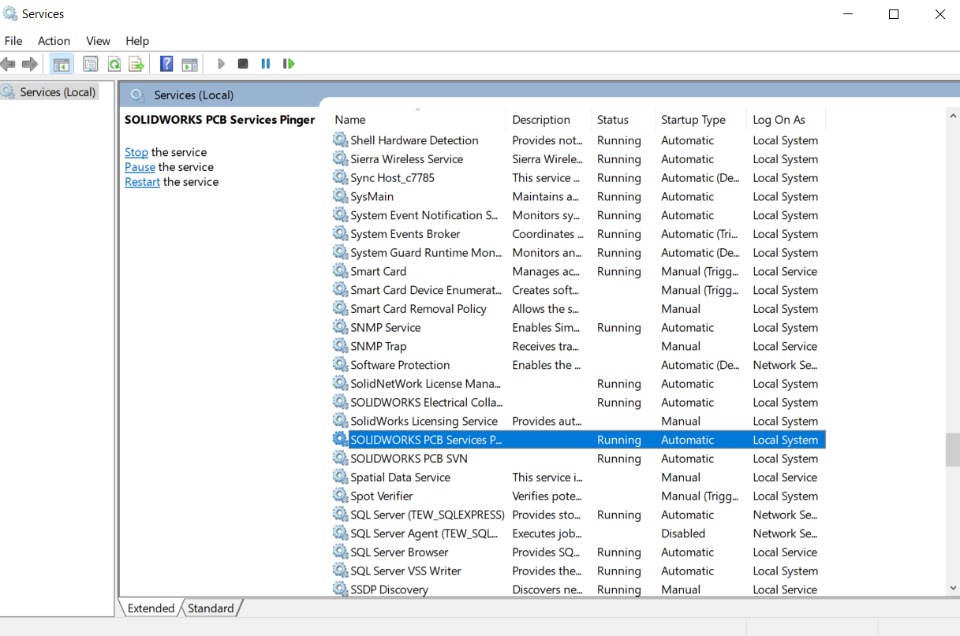Select the SolidWorks Licensing Service row
Viewport: 960px width, 636px height.
(579, 421)
